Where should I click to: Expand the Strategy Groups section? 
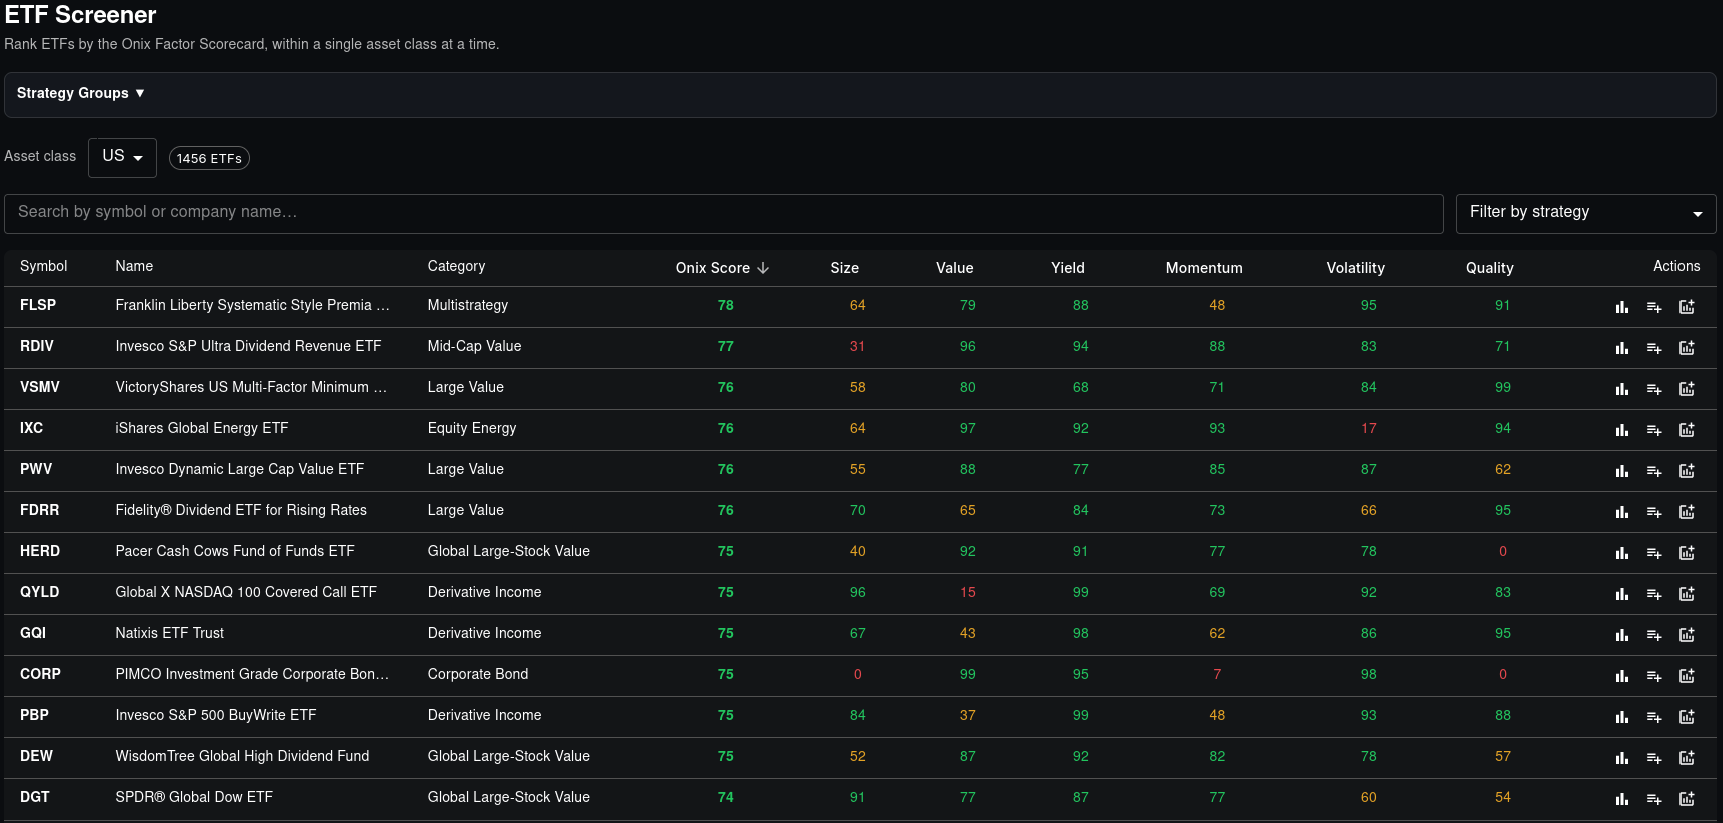point(81,93)
